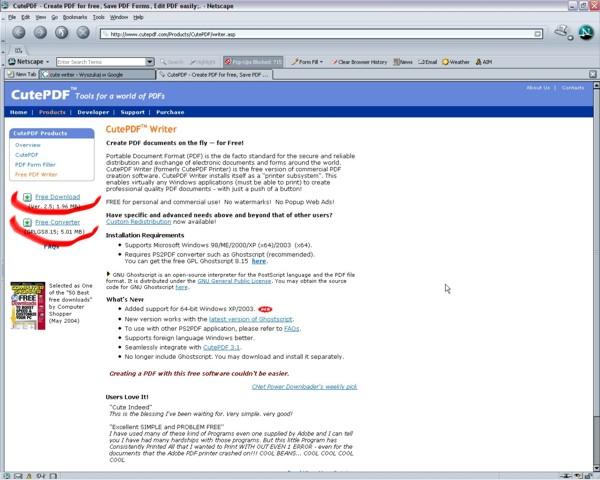Open the Tools menu

click(98, 17)
